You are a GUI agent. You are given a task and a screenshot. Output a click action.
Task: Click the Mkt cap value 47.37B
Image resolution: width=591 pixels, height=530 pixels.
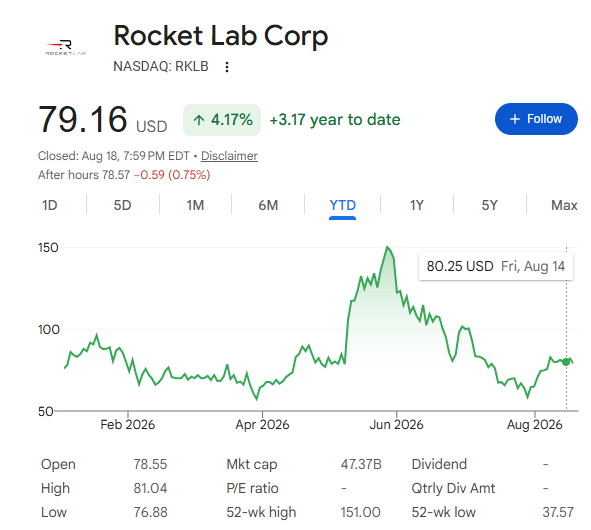[x=361, y=464]
